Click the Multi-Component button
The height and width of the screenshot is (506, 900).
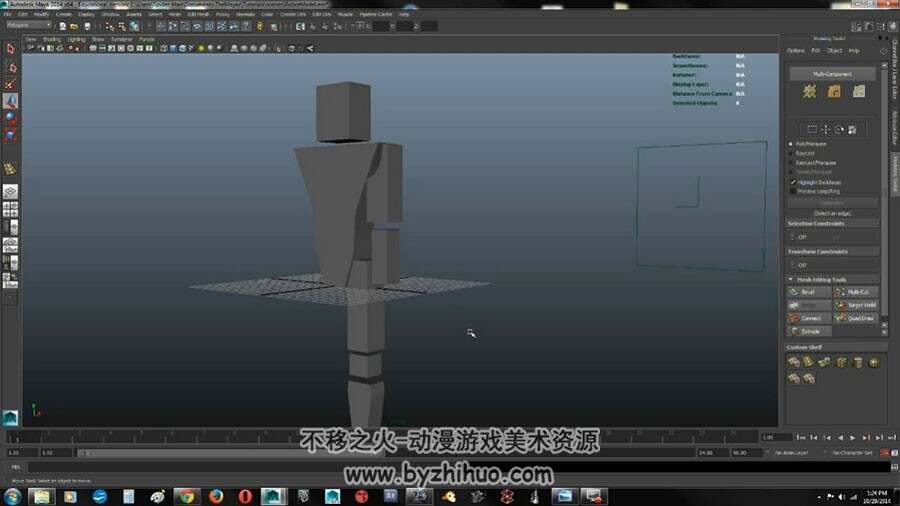point(832,74)
